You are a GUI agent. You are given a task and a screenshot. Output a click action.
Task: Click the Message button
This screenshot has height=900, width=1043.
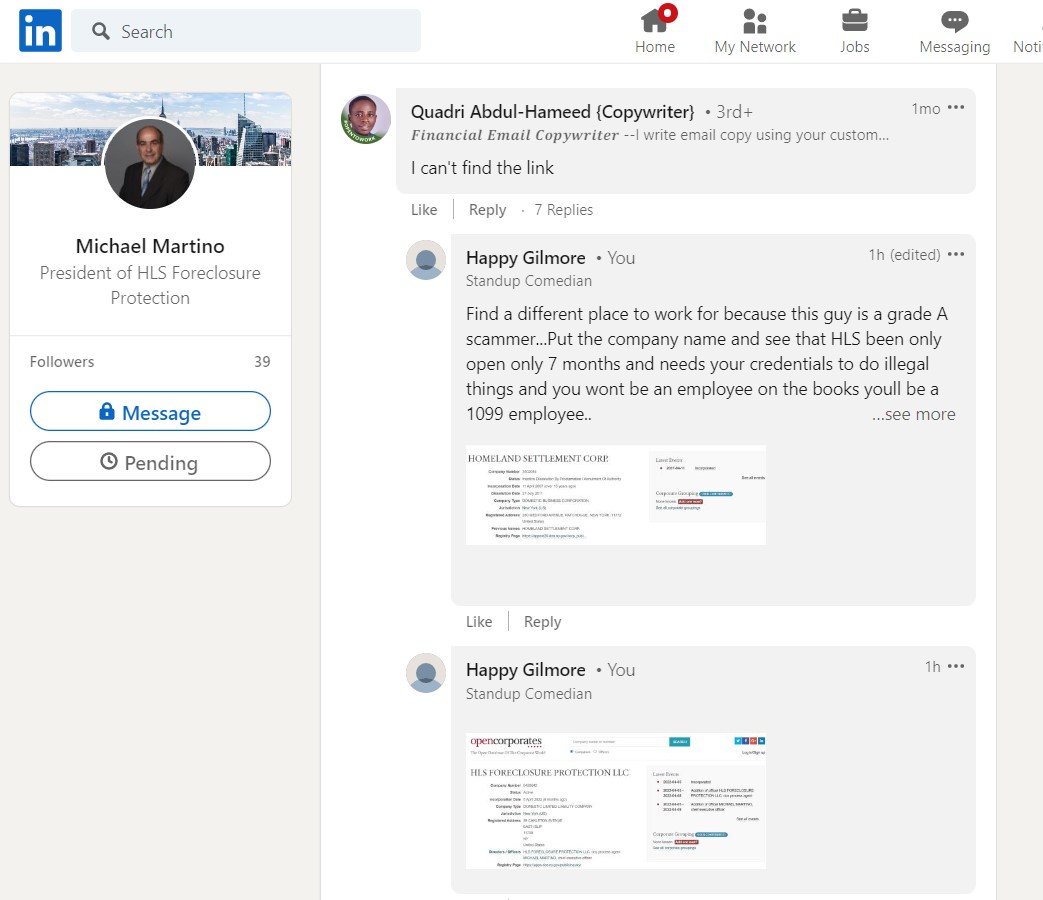(150, 411)
